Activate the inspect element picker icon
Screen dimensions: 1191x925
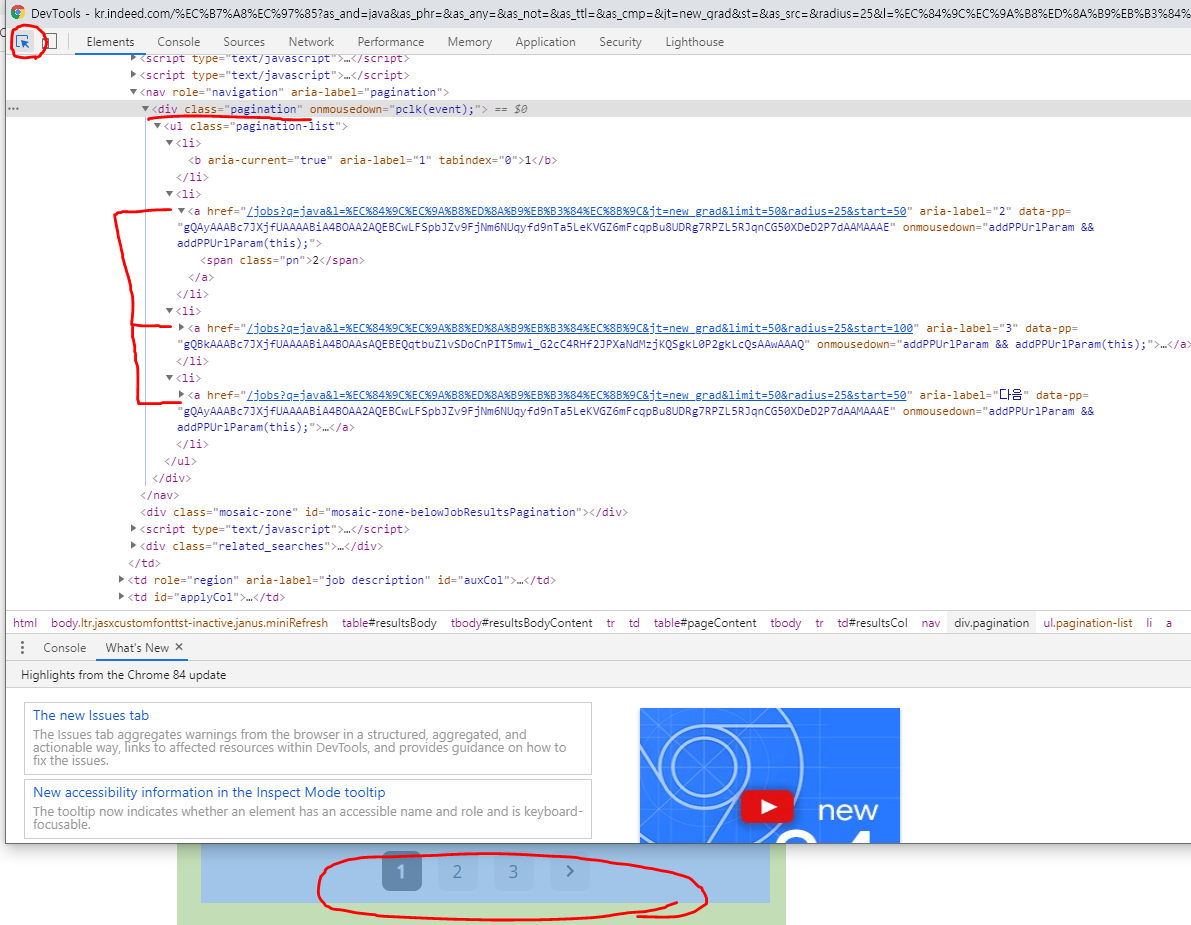tap(24, 42)
